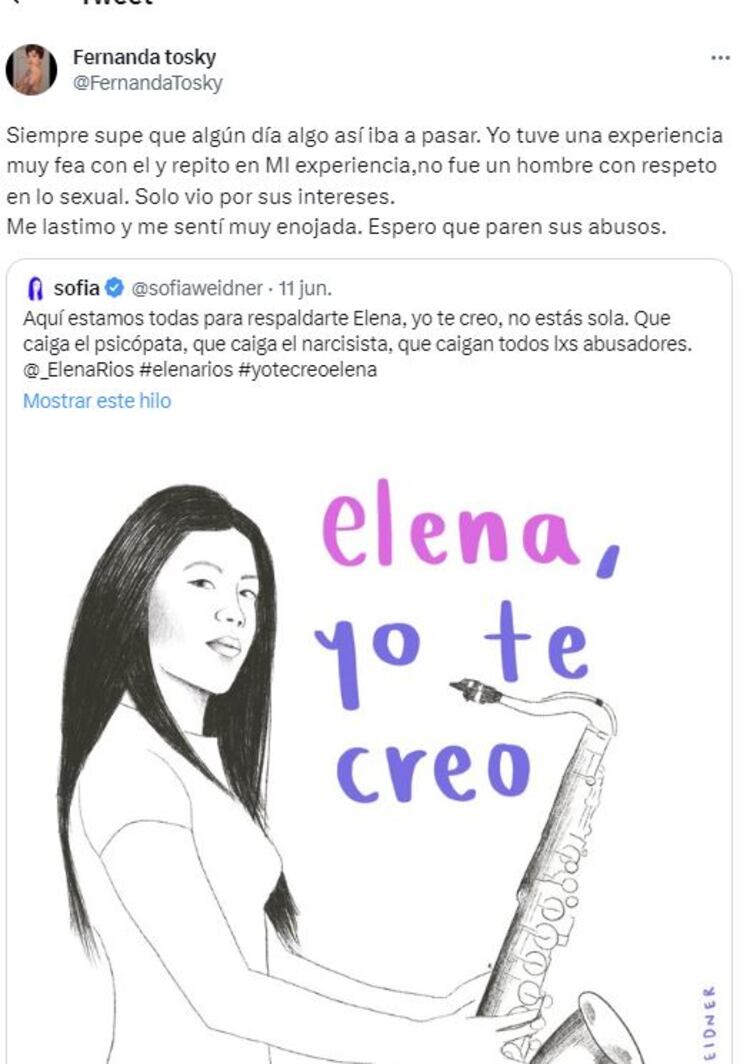750x1064 pixels.
Task: Open Fernanda tosky's profile avatar
Action: point(31,69)
